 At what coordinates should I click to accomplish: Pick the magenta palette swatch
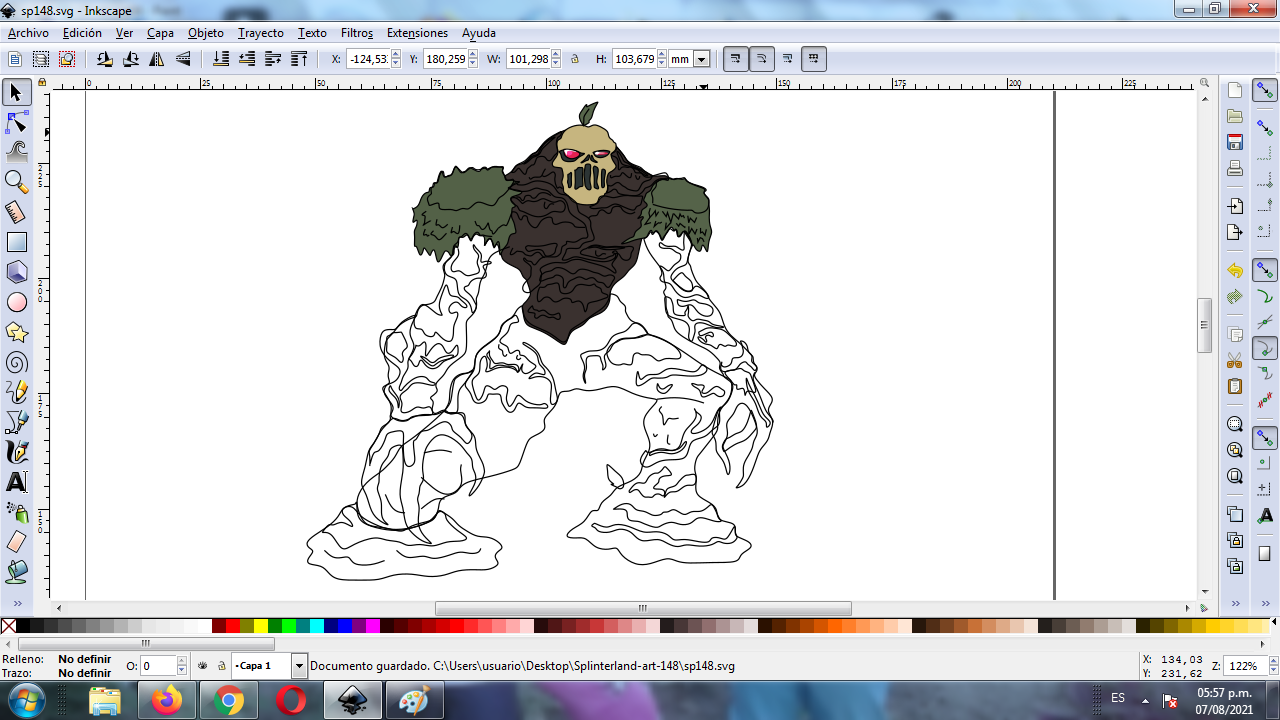(x=372, y=626)
